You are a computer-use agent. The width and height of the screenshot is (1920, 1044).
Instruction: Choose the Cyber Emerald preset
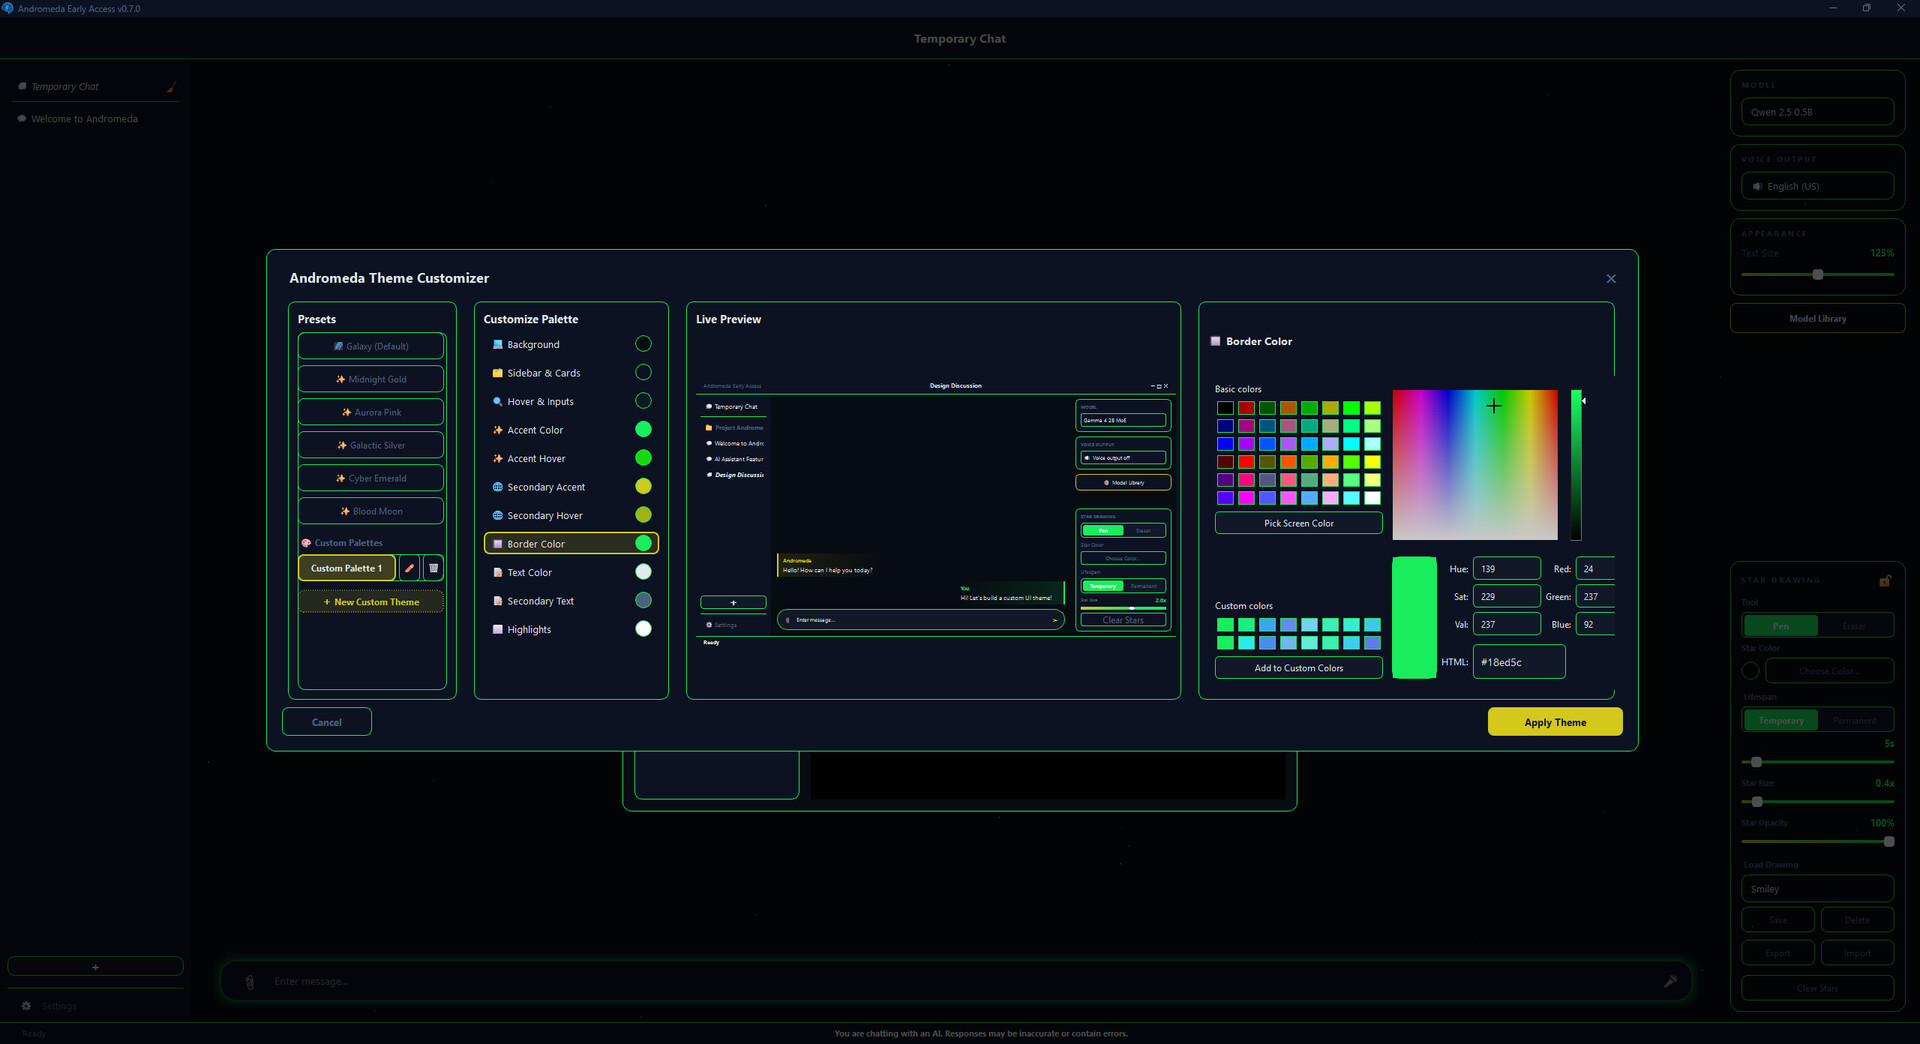(371, 478)
